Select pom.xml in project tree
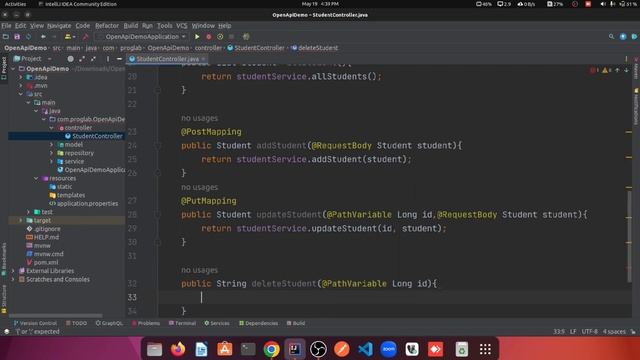The image size is (640, 360). pyautogui.click(x=42, y=262)
